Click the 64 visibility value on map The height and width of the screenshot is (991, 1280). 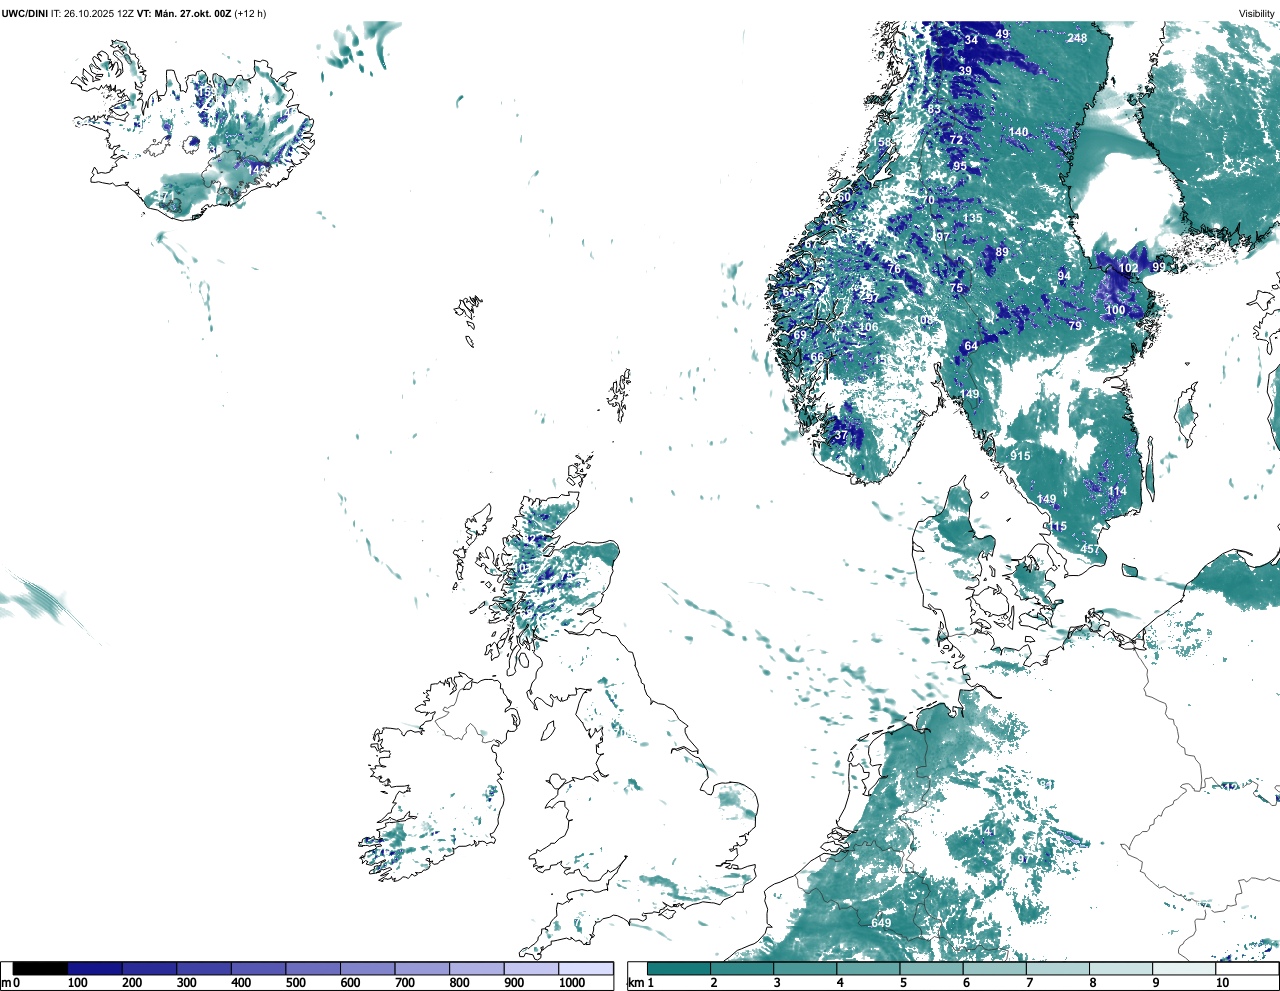coord(971,347)
